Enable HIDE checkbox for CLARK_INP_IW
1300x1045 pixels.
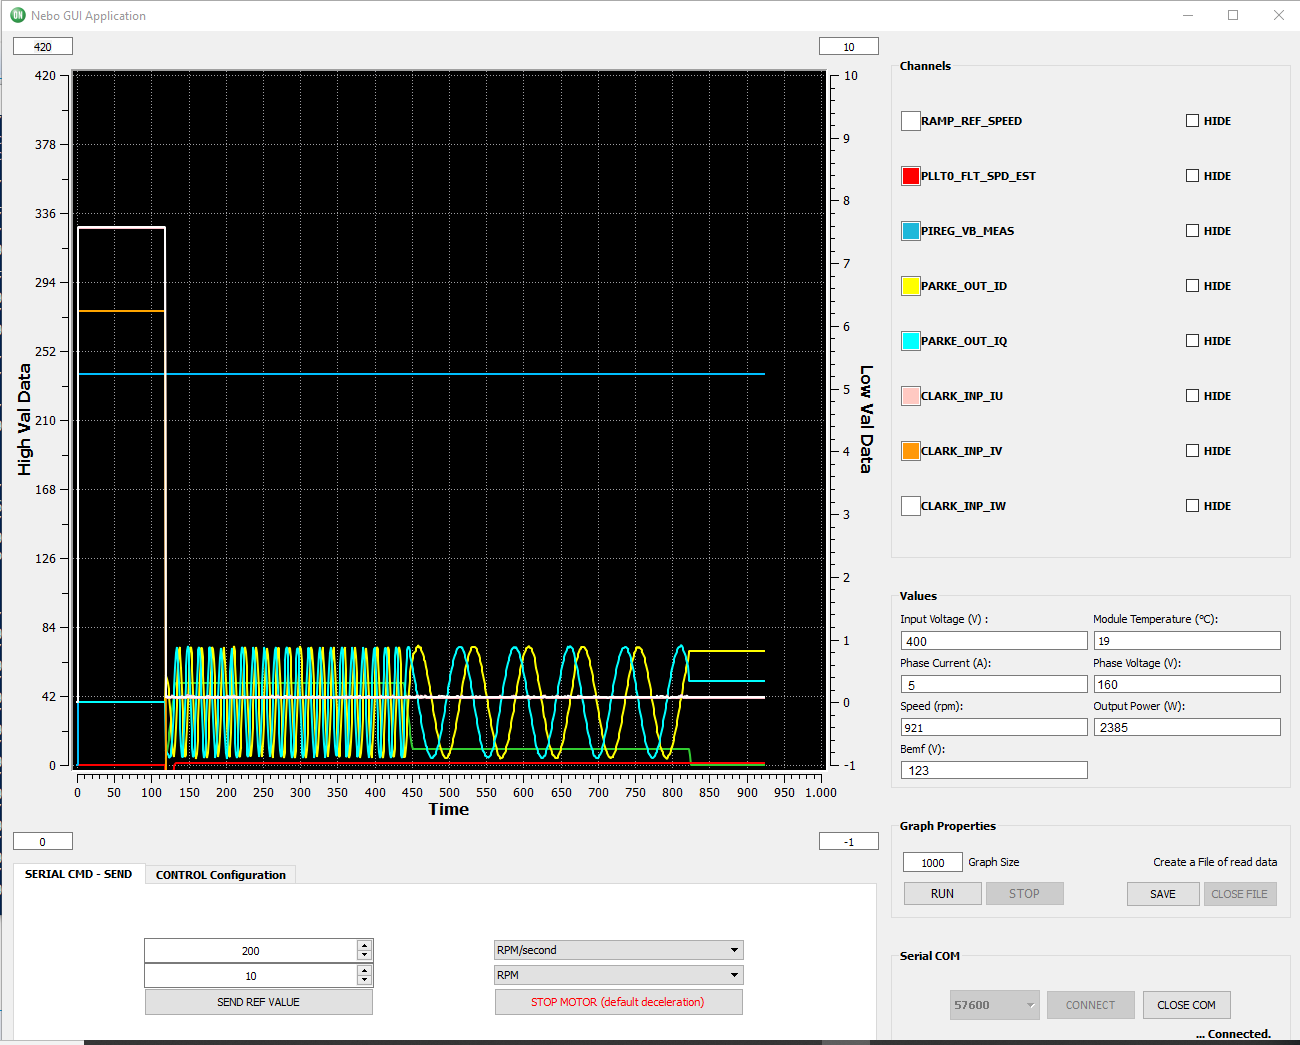click(1192, 506)
